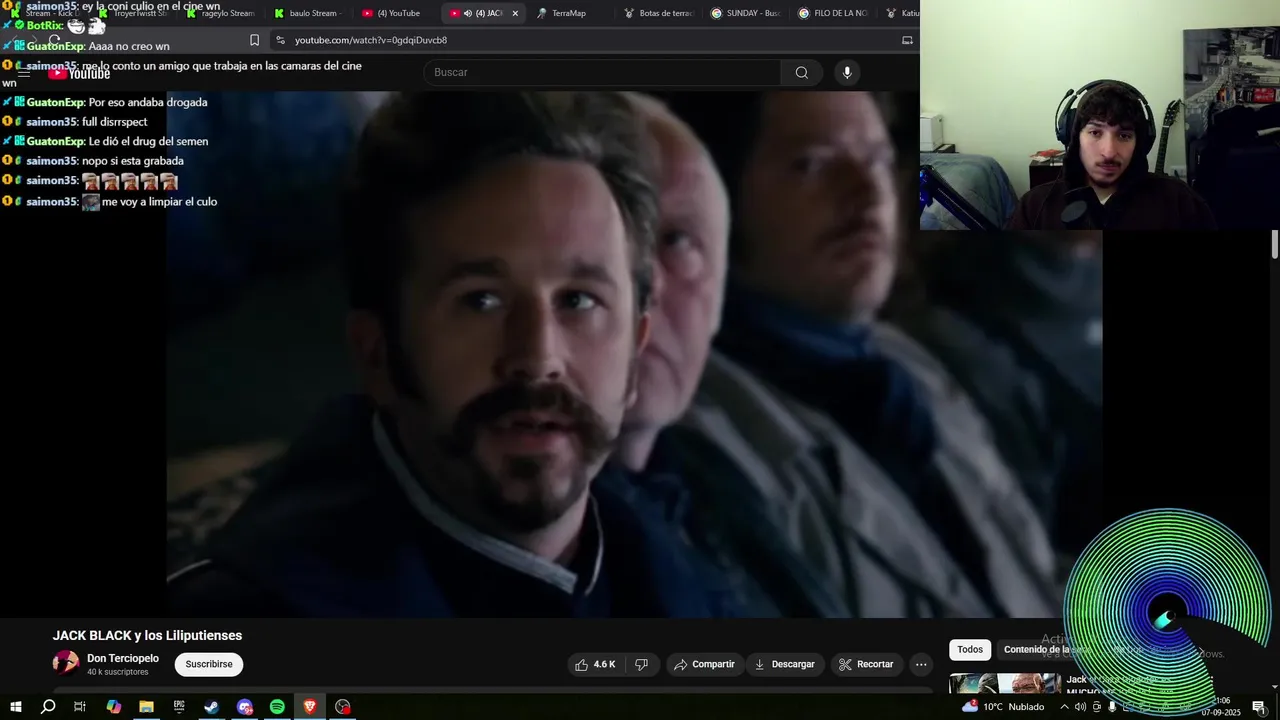Open the recommended video thumbnail with Jack
This screenshot has height=720, width=1280.
point(1005,684)
